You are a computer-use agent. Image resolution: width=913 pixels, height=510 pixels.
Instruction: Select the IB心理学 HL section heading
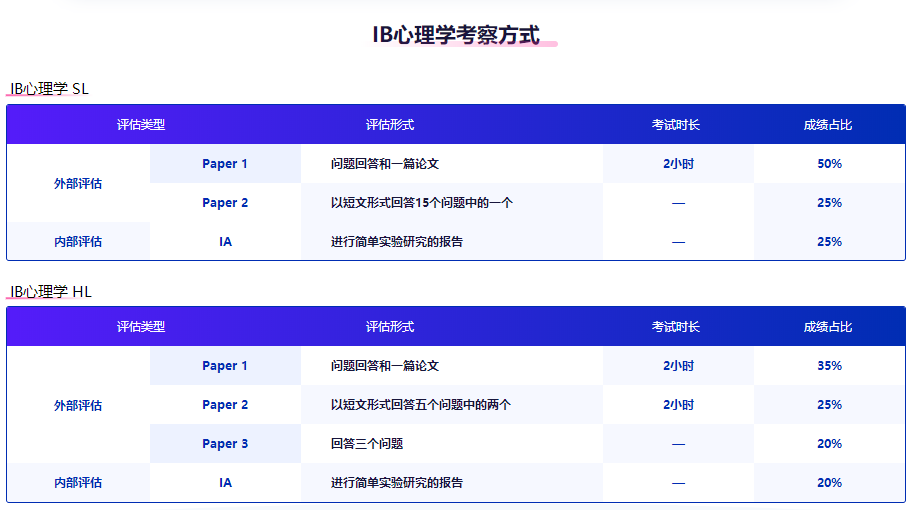click(x=51, y=291)
